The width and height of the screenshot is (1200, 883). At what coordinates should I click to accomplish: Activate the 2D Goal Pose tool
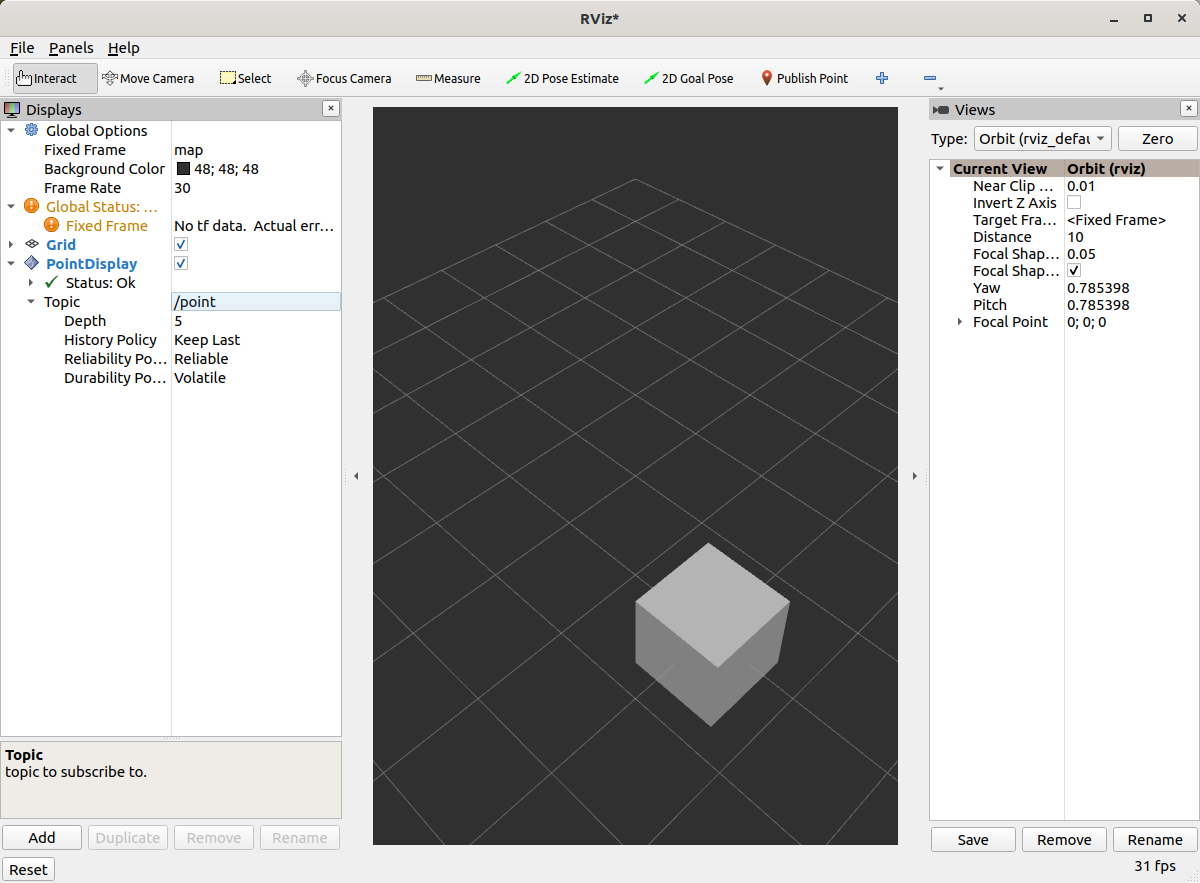[x=688, y=78]
